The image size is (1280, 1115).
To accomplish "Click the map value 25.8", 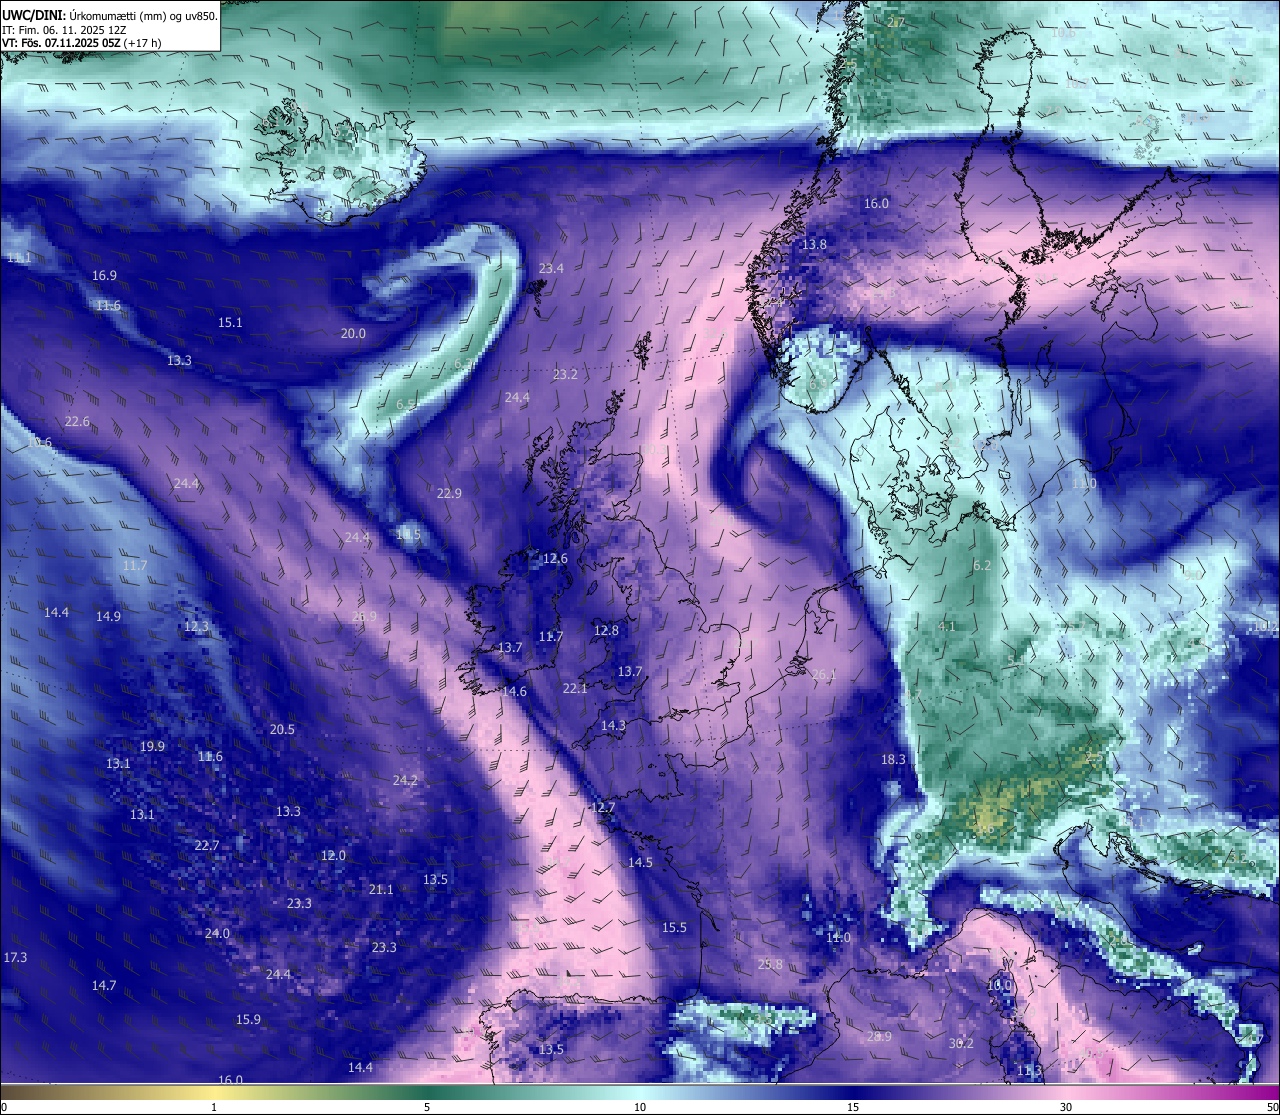I will click(x=770, y=965).
